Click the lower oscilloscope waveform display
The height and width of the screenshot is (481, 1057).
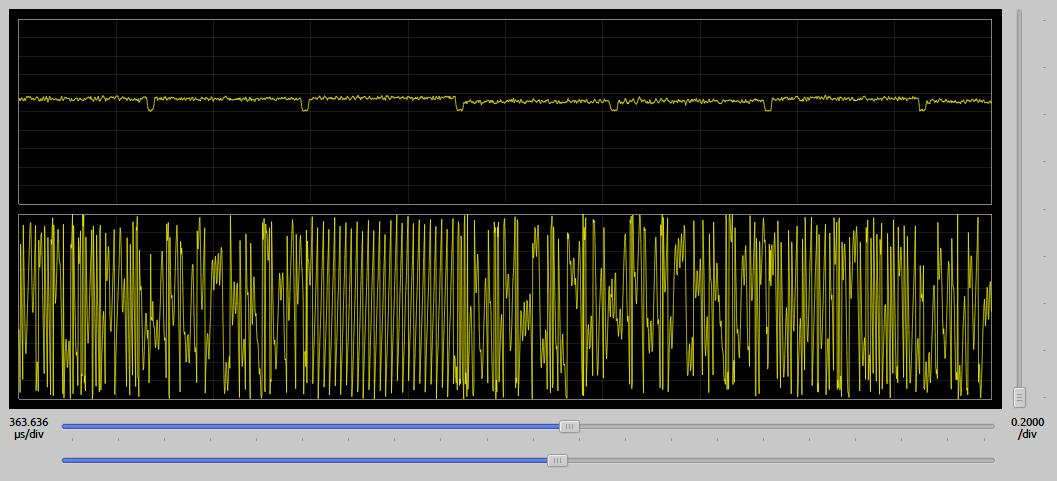[x=505, y=307]
